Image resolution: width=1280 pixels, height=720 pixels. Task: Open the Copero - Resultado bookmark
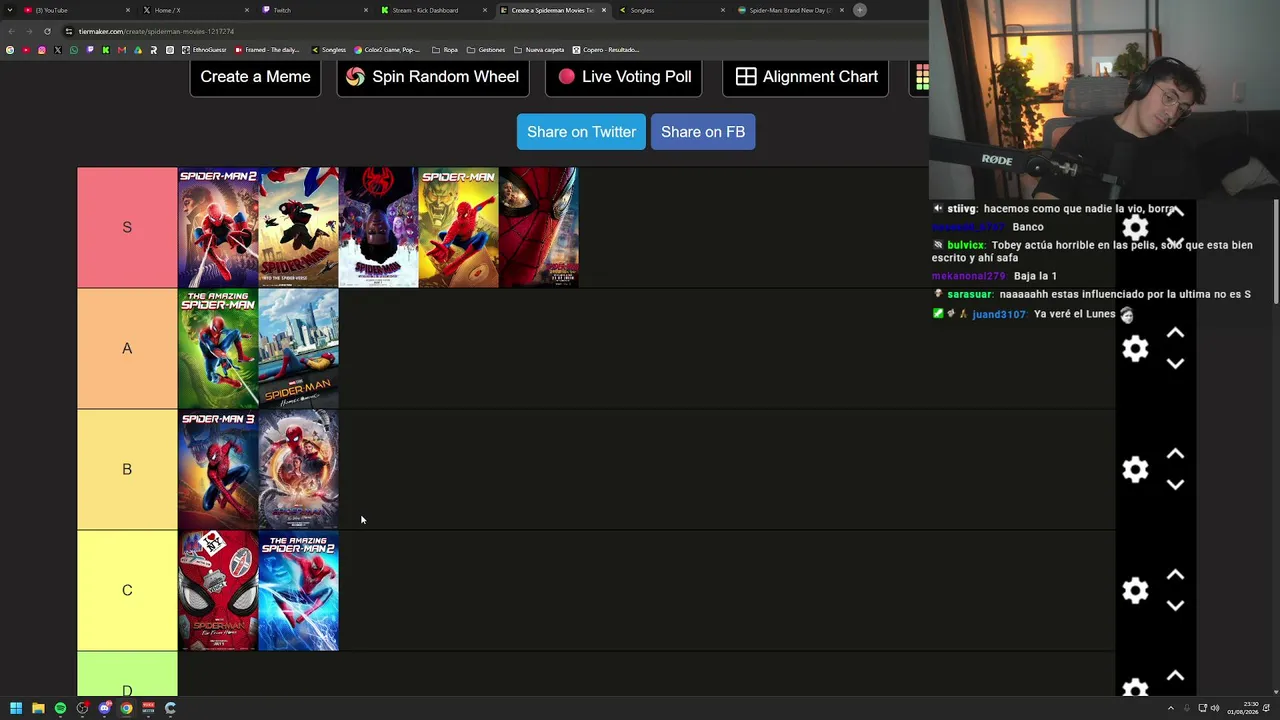click(x=606, y=50)
